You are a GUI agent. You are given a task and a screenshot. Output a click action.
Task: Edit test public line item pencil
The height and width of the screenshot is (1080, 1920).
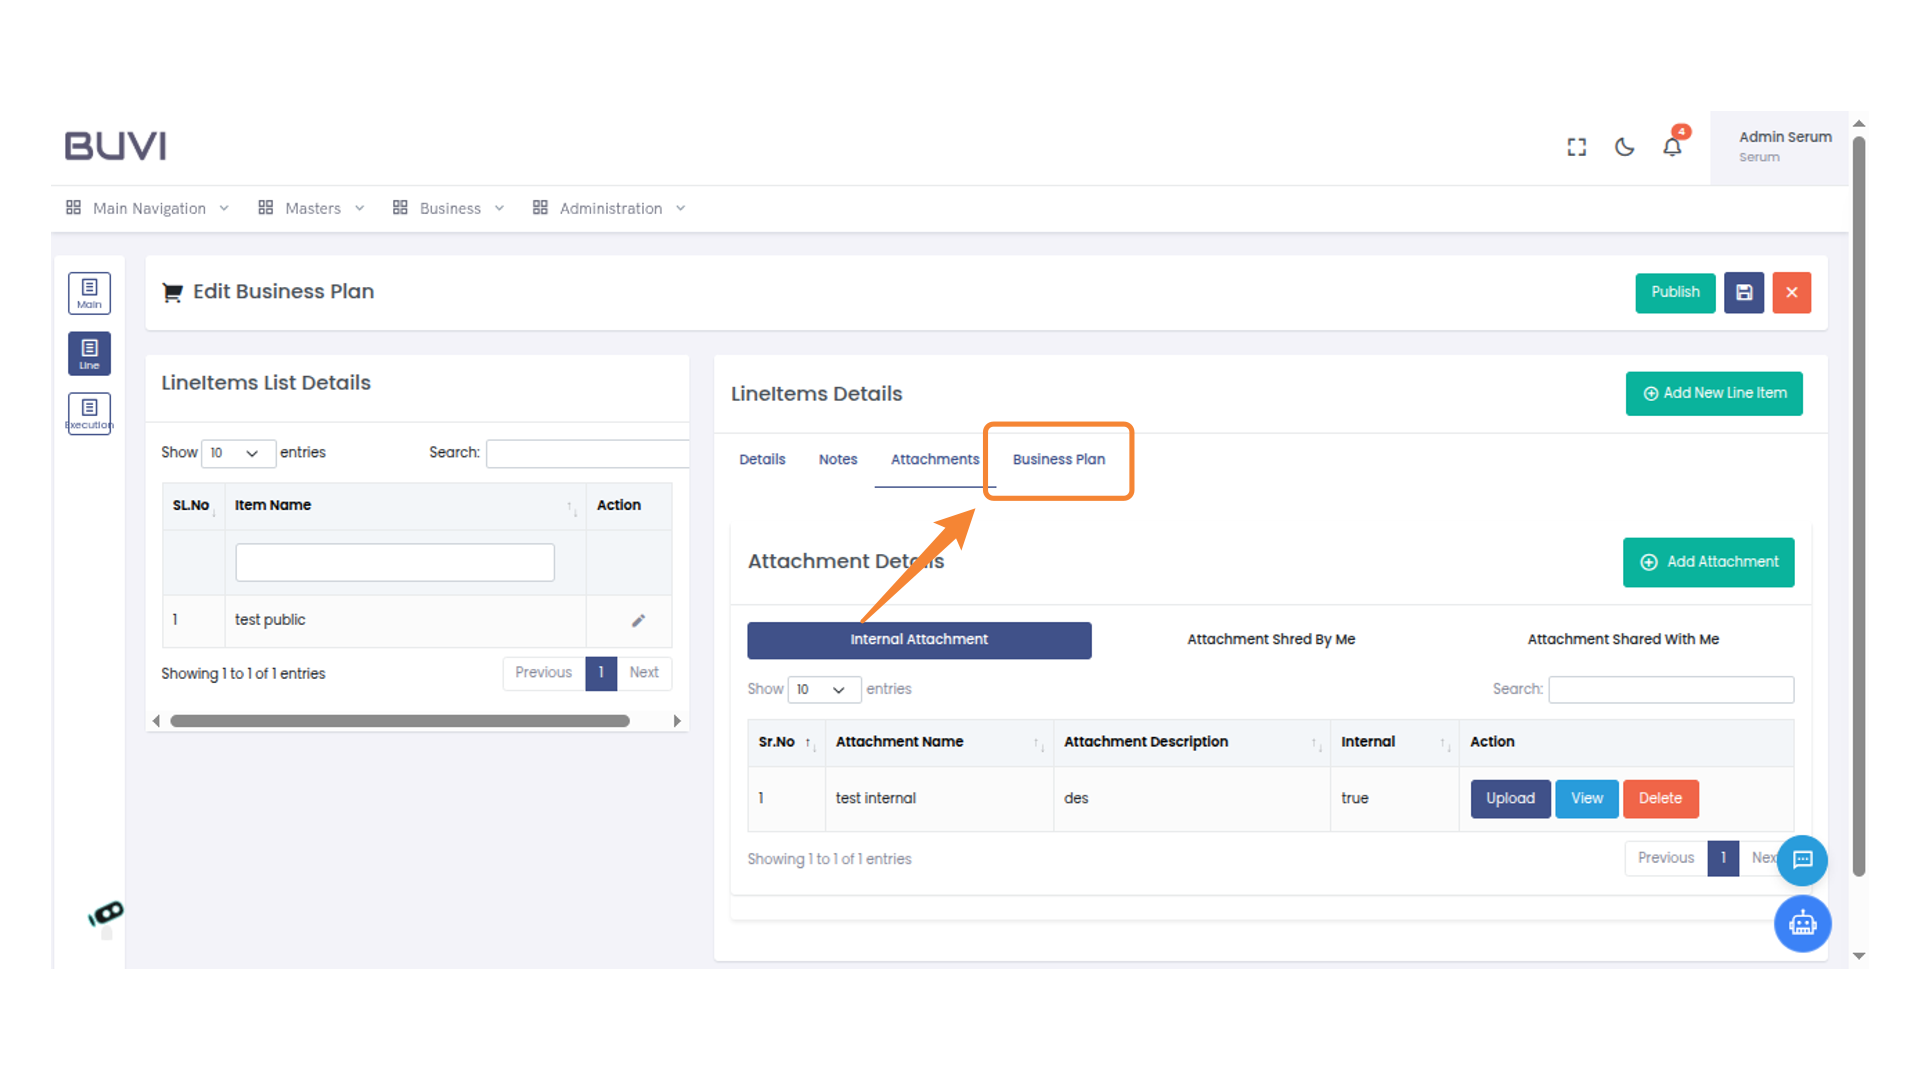click(x=638, y=620)
